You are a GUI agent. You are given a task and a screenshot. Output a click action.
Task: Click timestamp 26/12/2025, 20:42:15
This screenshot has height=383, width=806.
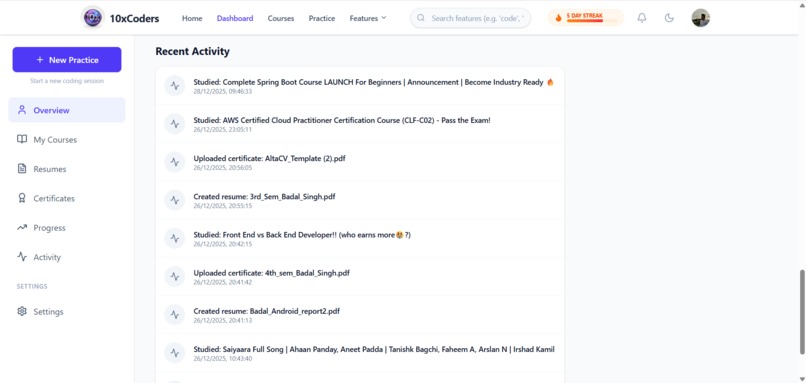coord(223,244)
